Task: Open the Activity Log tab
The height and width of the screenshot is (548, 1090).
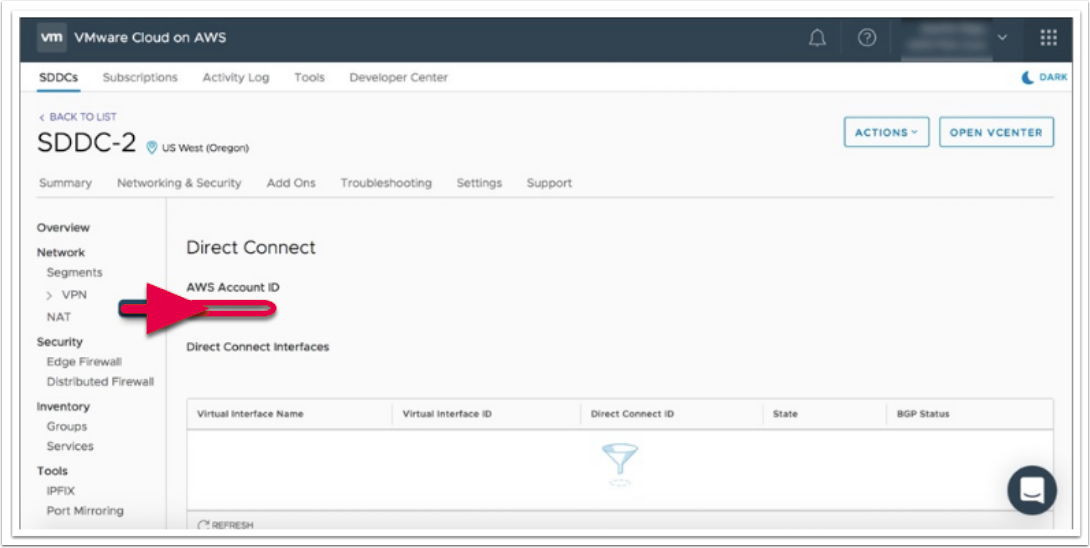Action: coord(236,77)
